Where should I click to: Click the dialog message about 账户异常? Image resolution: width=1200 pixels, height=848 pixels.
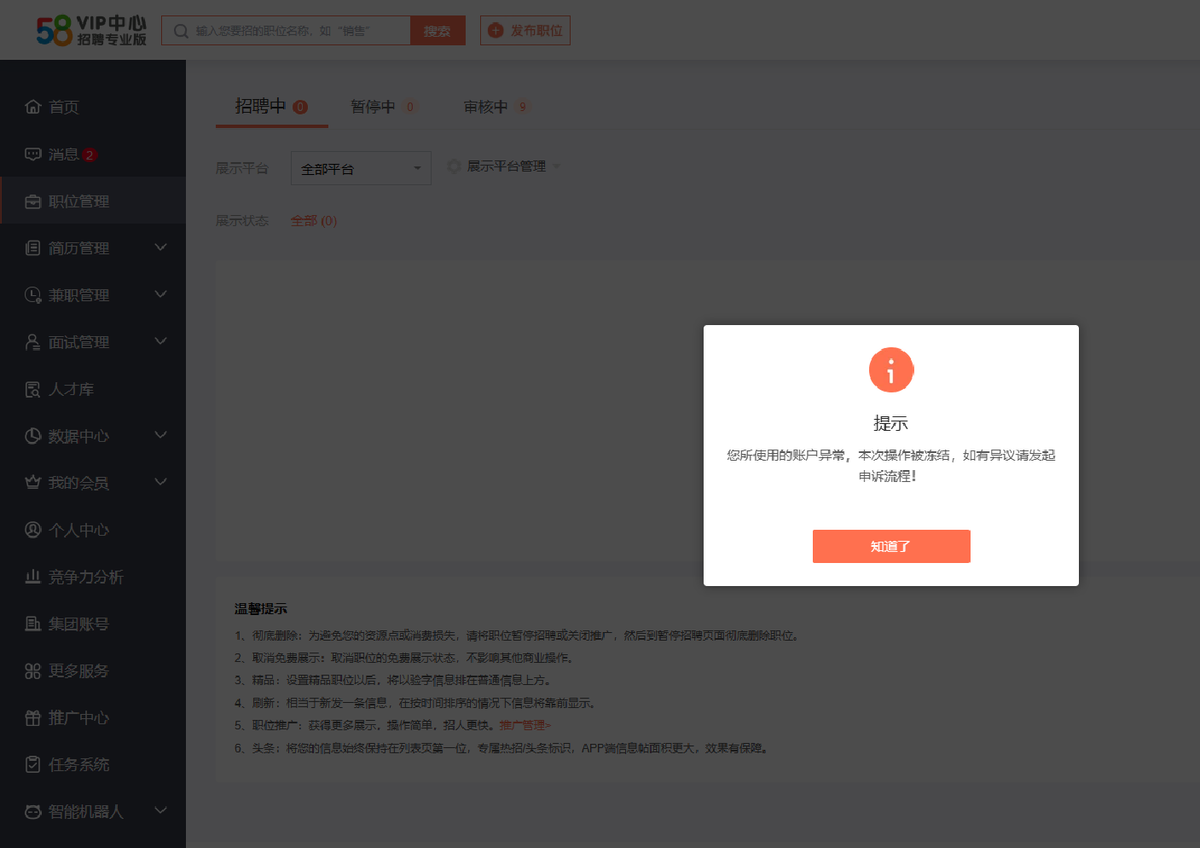point(891,466)
